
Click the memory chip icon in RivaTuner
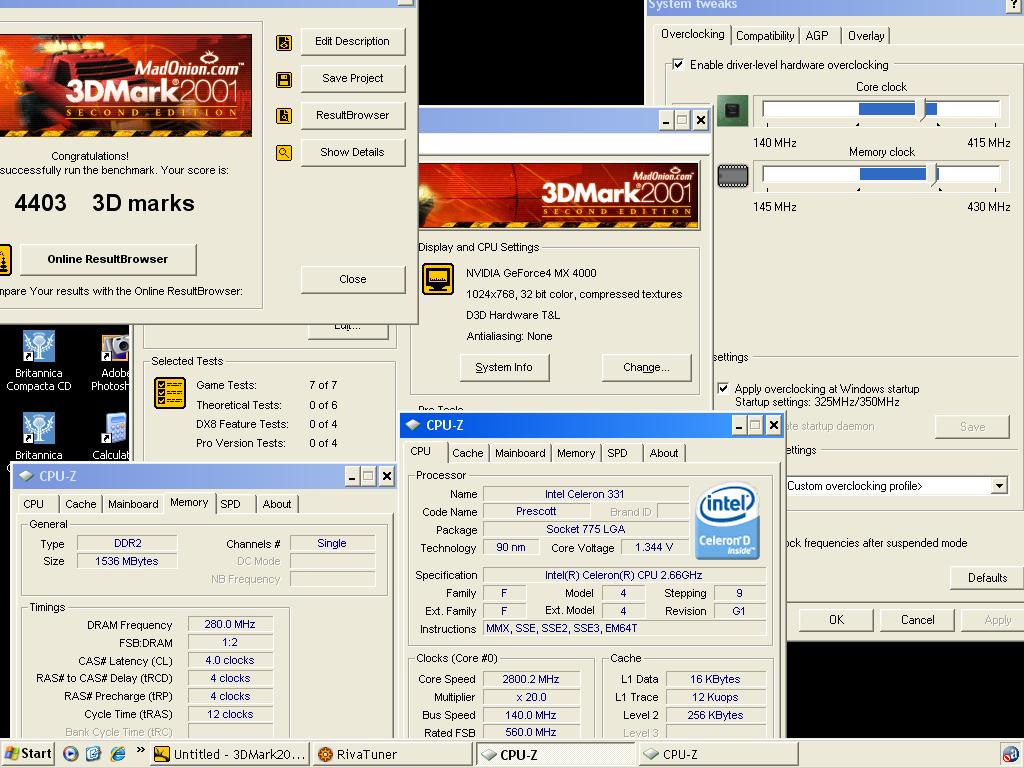click(x=733, y=176)
